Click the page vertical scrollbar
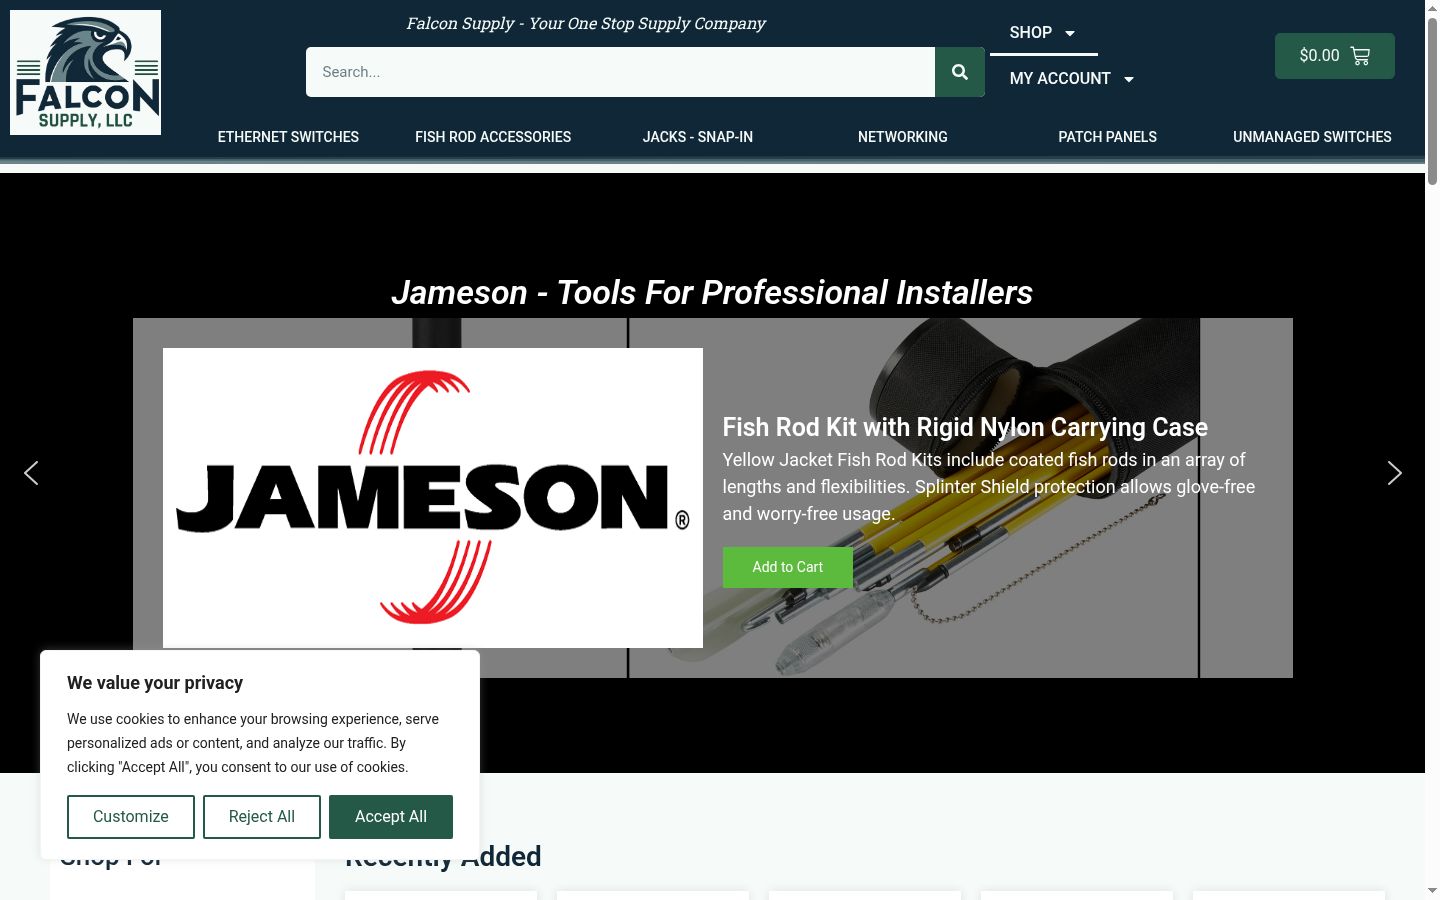 1432,100
